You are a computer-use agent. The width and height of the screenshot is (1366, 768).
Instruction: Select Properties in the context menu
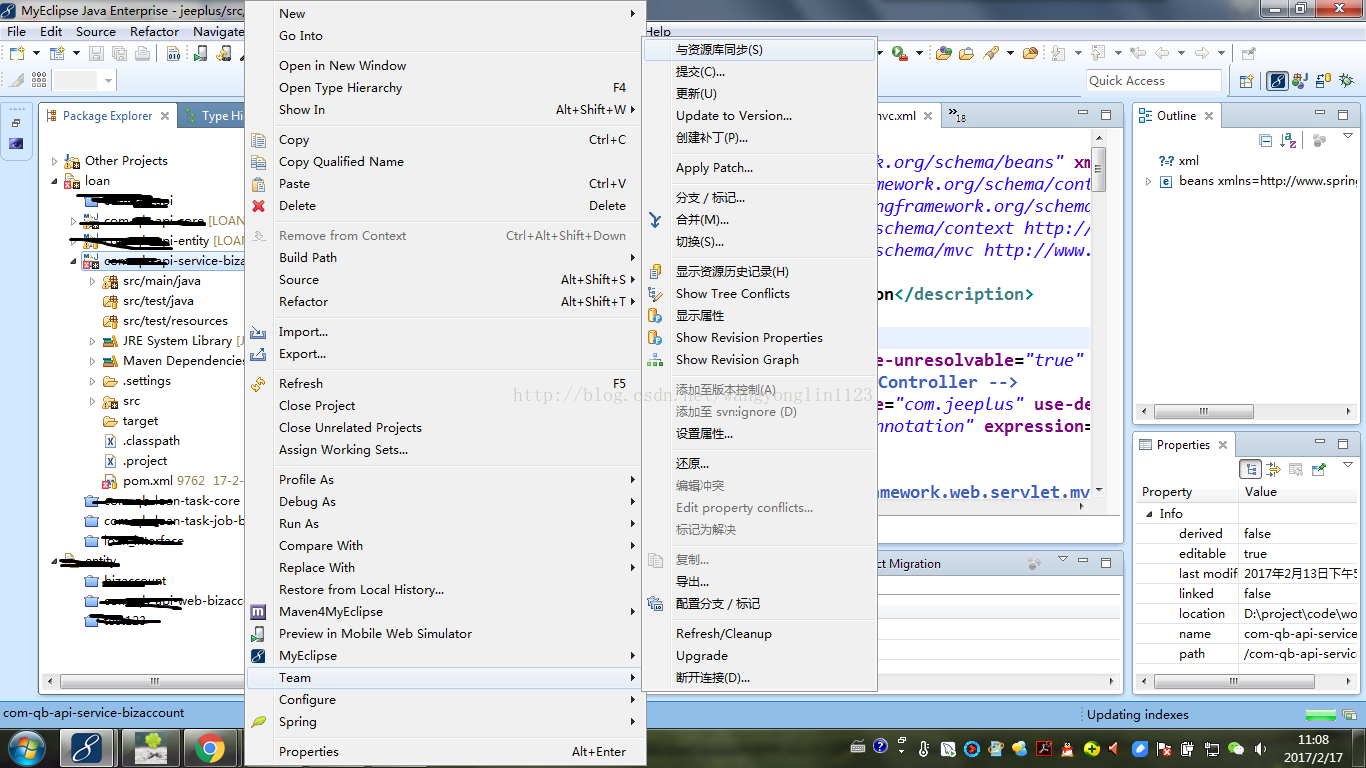(443, 752)
